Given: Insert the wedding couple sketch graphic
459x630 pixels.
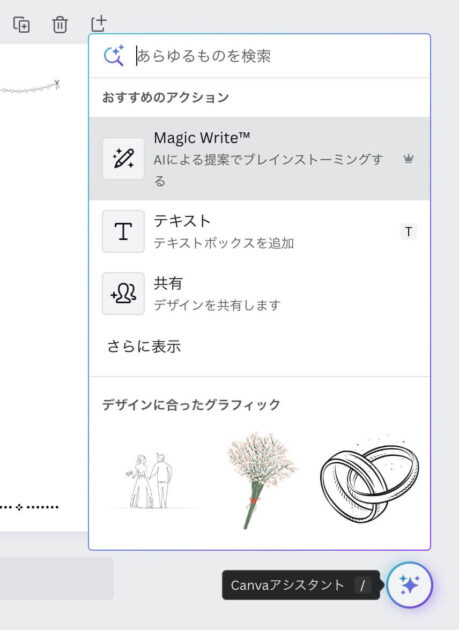Looking at the screenshot, I should pyautogui.click(x=152, y=481).
